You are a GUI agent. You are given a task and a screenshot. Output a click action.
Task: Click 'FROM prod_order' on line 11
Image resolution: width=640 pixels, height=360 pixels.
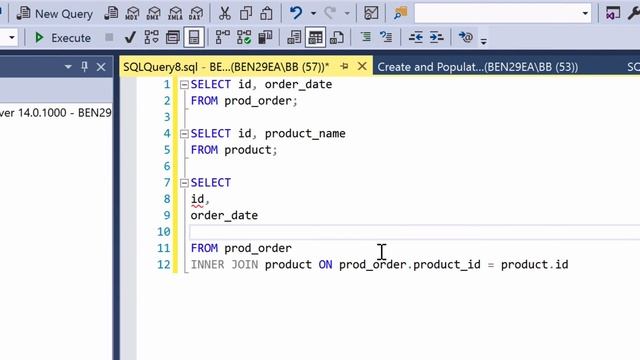click(241, 248)
